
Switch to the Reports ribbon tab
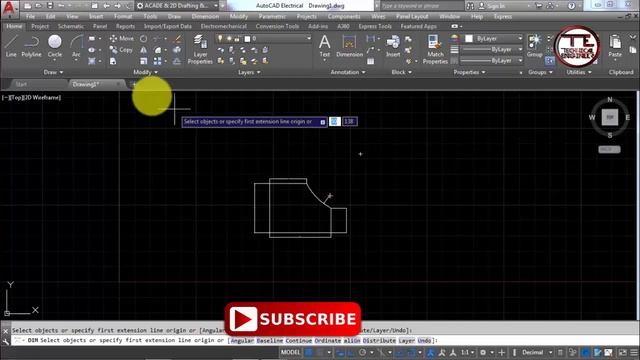(x=125, y=26)
